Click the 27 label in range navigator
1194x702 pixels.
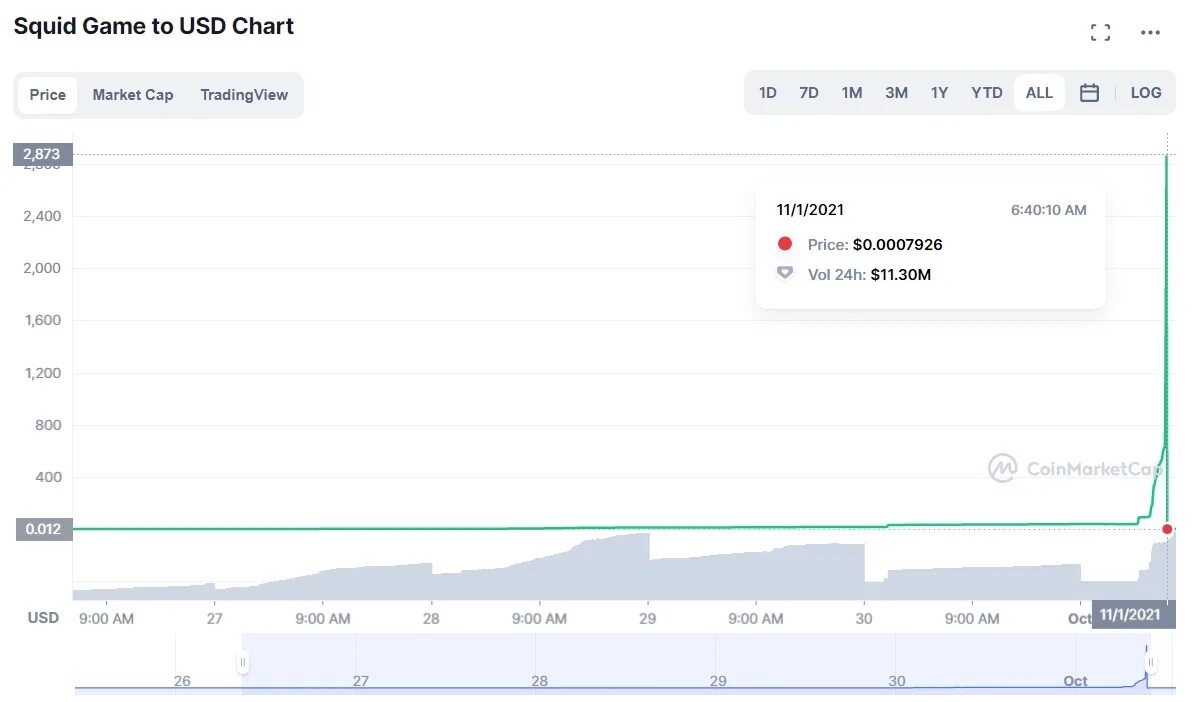[360, 681]
